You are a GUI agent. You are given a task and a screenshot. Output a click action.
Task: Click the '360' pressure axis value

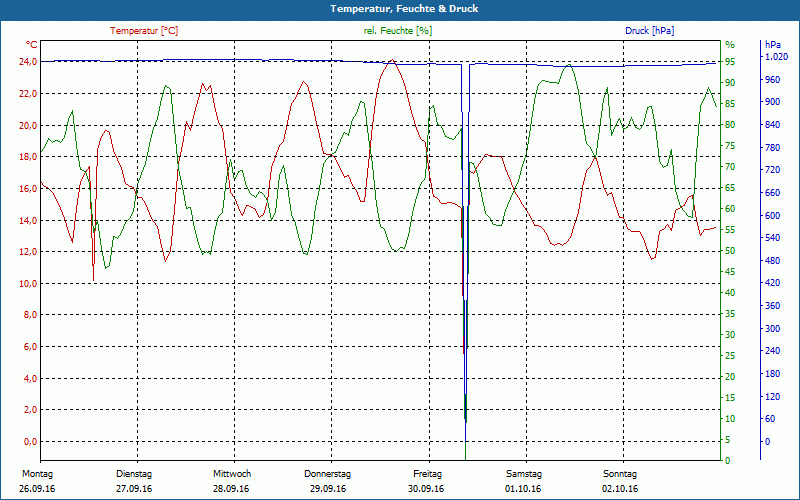(x=773, y=306)
